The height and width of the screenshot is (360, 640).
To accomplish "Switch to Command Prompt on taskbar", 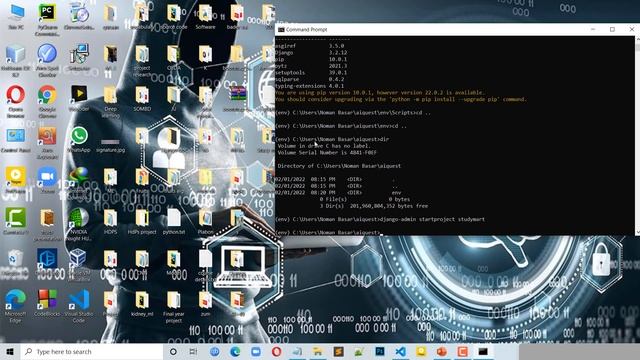I will [x=483, y=351].
